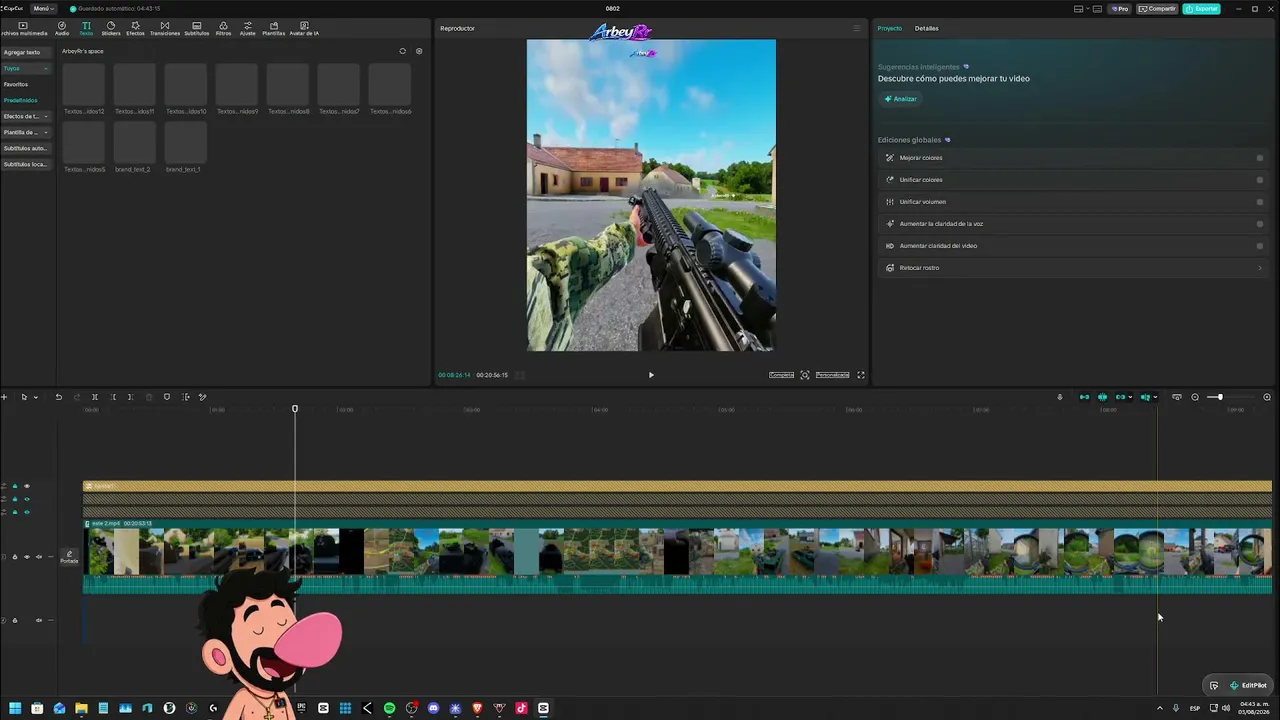Click the Exportar button
The height and width of the screenshot is (720, 1280).
tap(1201, 9)
